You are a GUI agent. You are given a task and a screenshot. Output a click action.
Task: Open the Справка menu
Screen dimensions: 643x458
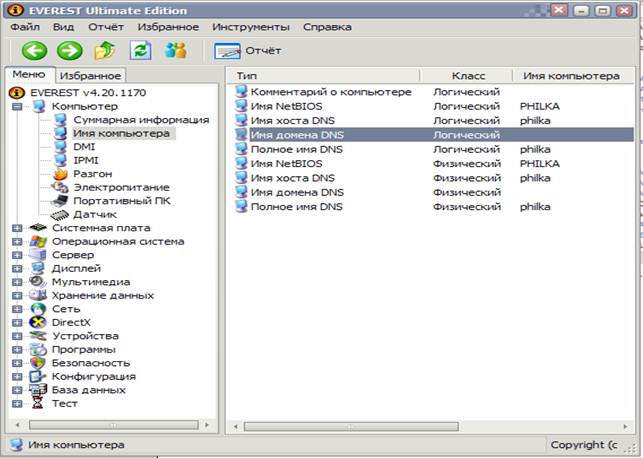point(327,27)
